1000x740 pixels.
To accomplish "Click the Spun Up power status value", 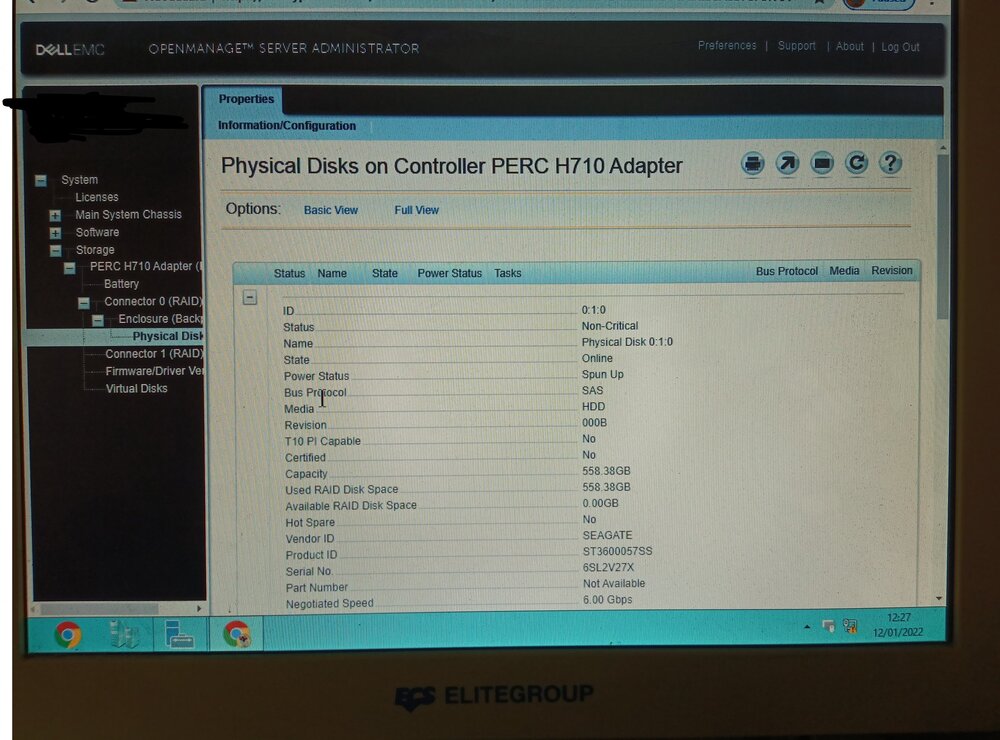I will click(x=603, y=374).
